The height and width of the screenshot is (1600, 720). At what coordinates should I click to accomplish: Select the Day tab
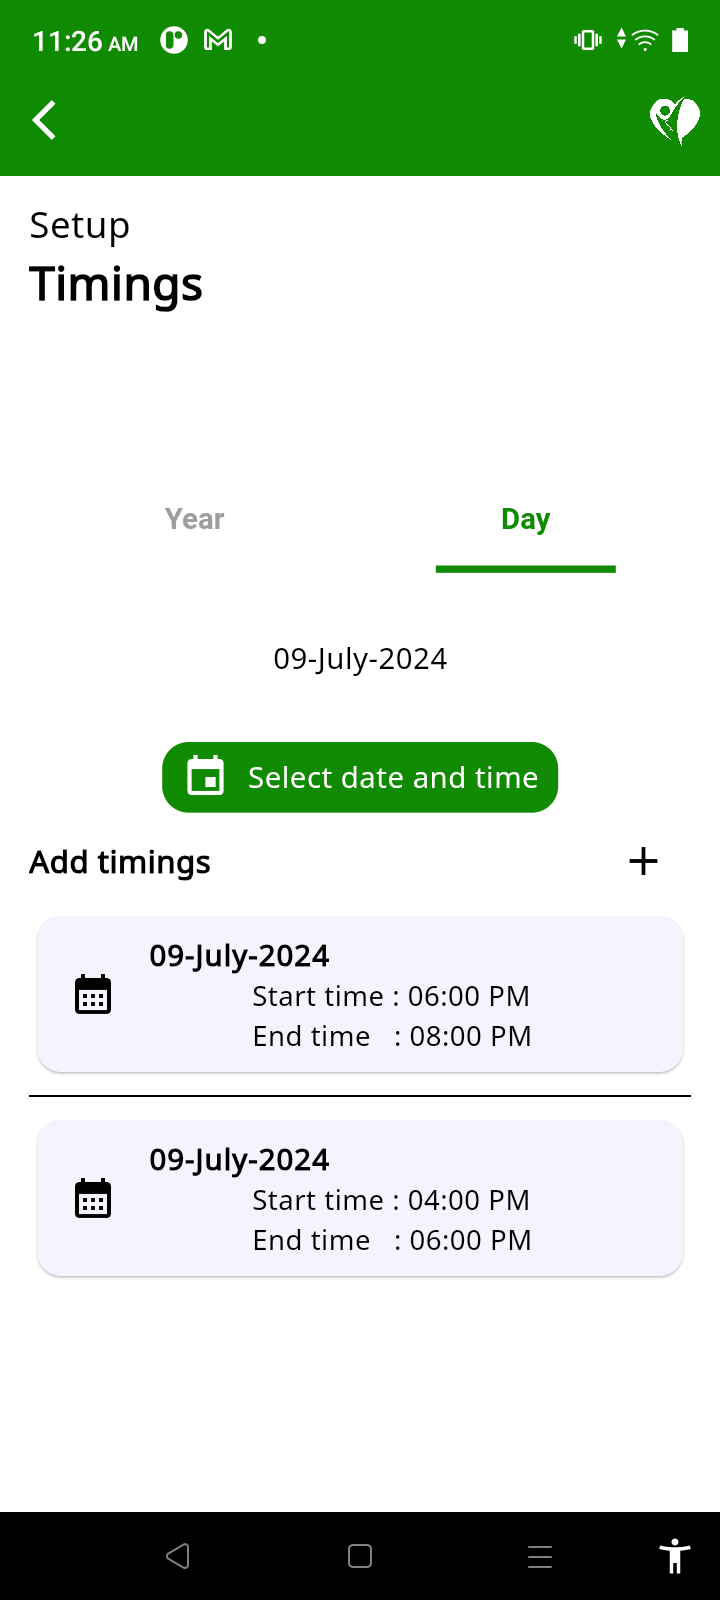coord(525,519)
